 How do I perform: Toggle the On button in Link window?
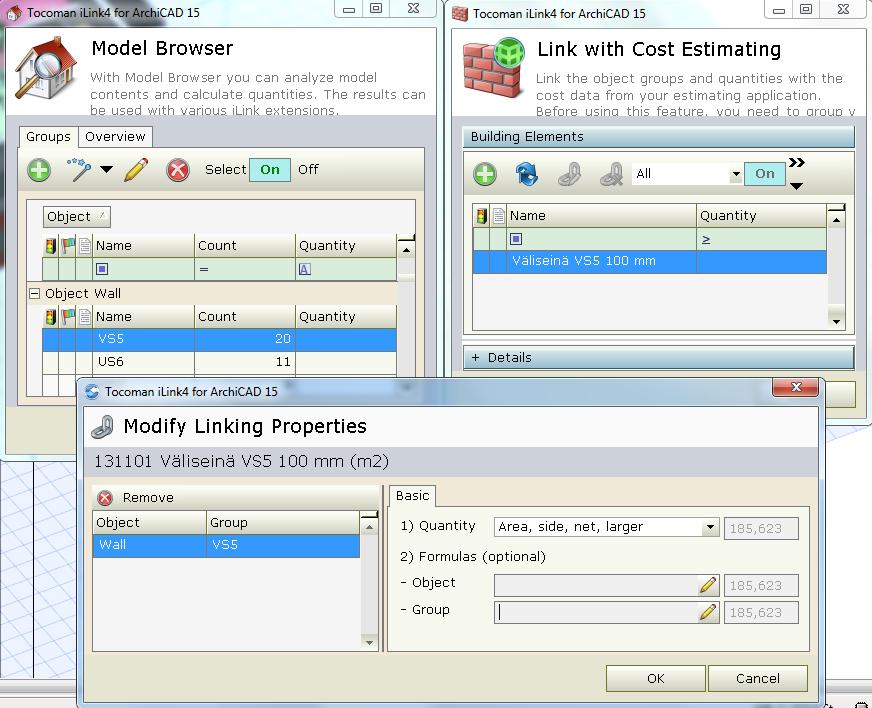765,174
